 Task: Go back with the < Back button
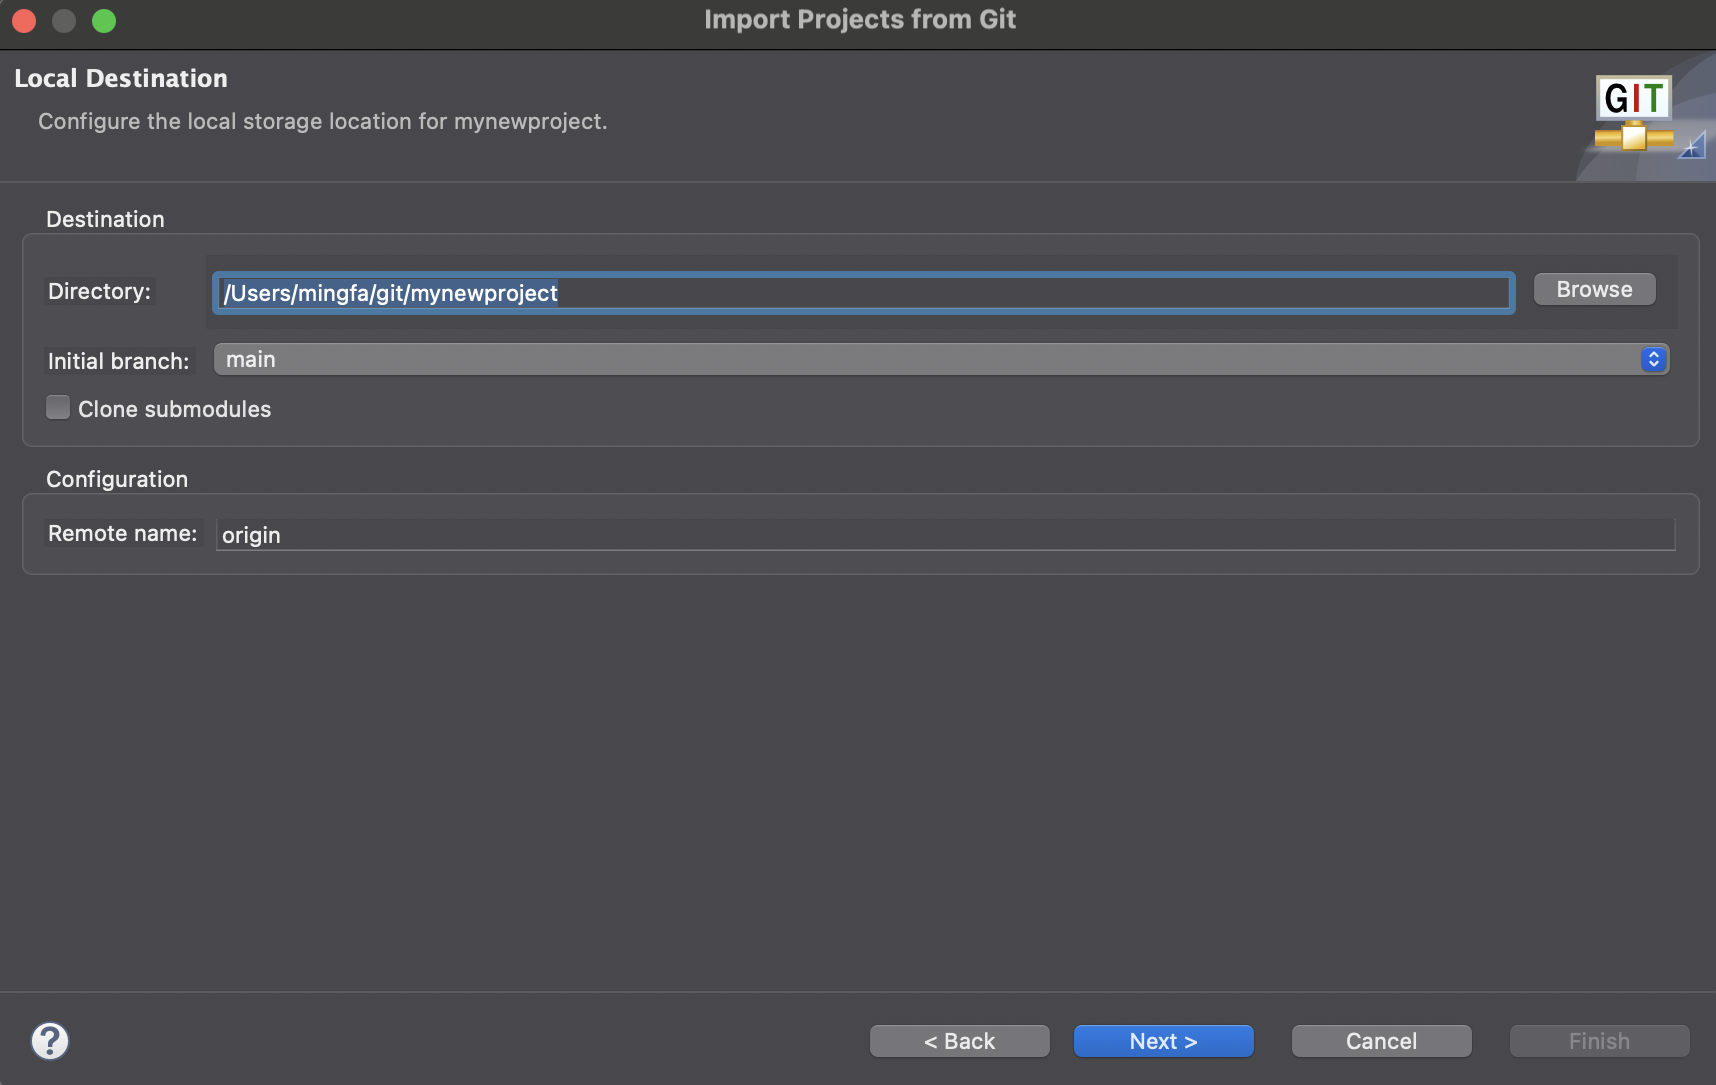point(959,1041)
